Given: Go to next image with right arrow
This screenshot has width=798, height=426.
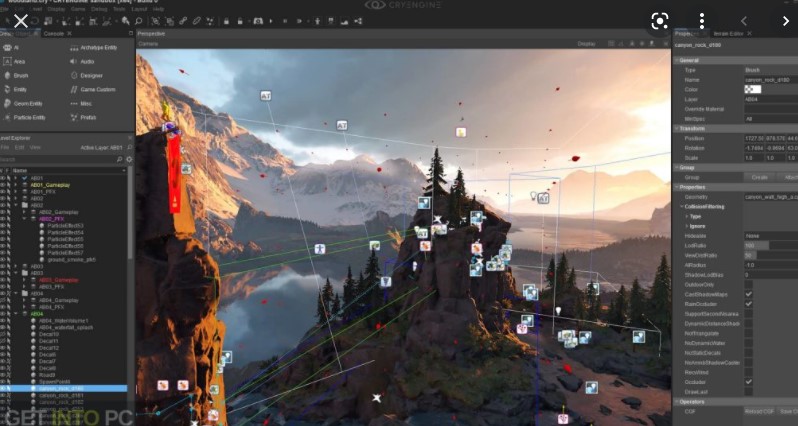Looking at the screenshot, I should tap(786, 21).
